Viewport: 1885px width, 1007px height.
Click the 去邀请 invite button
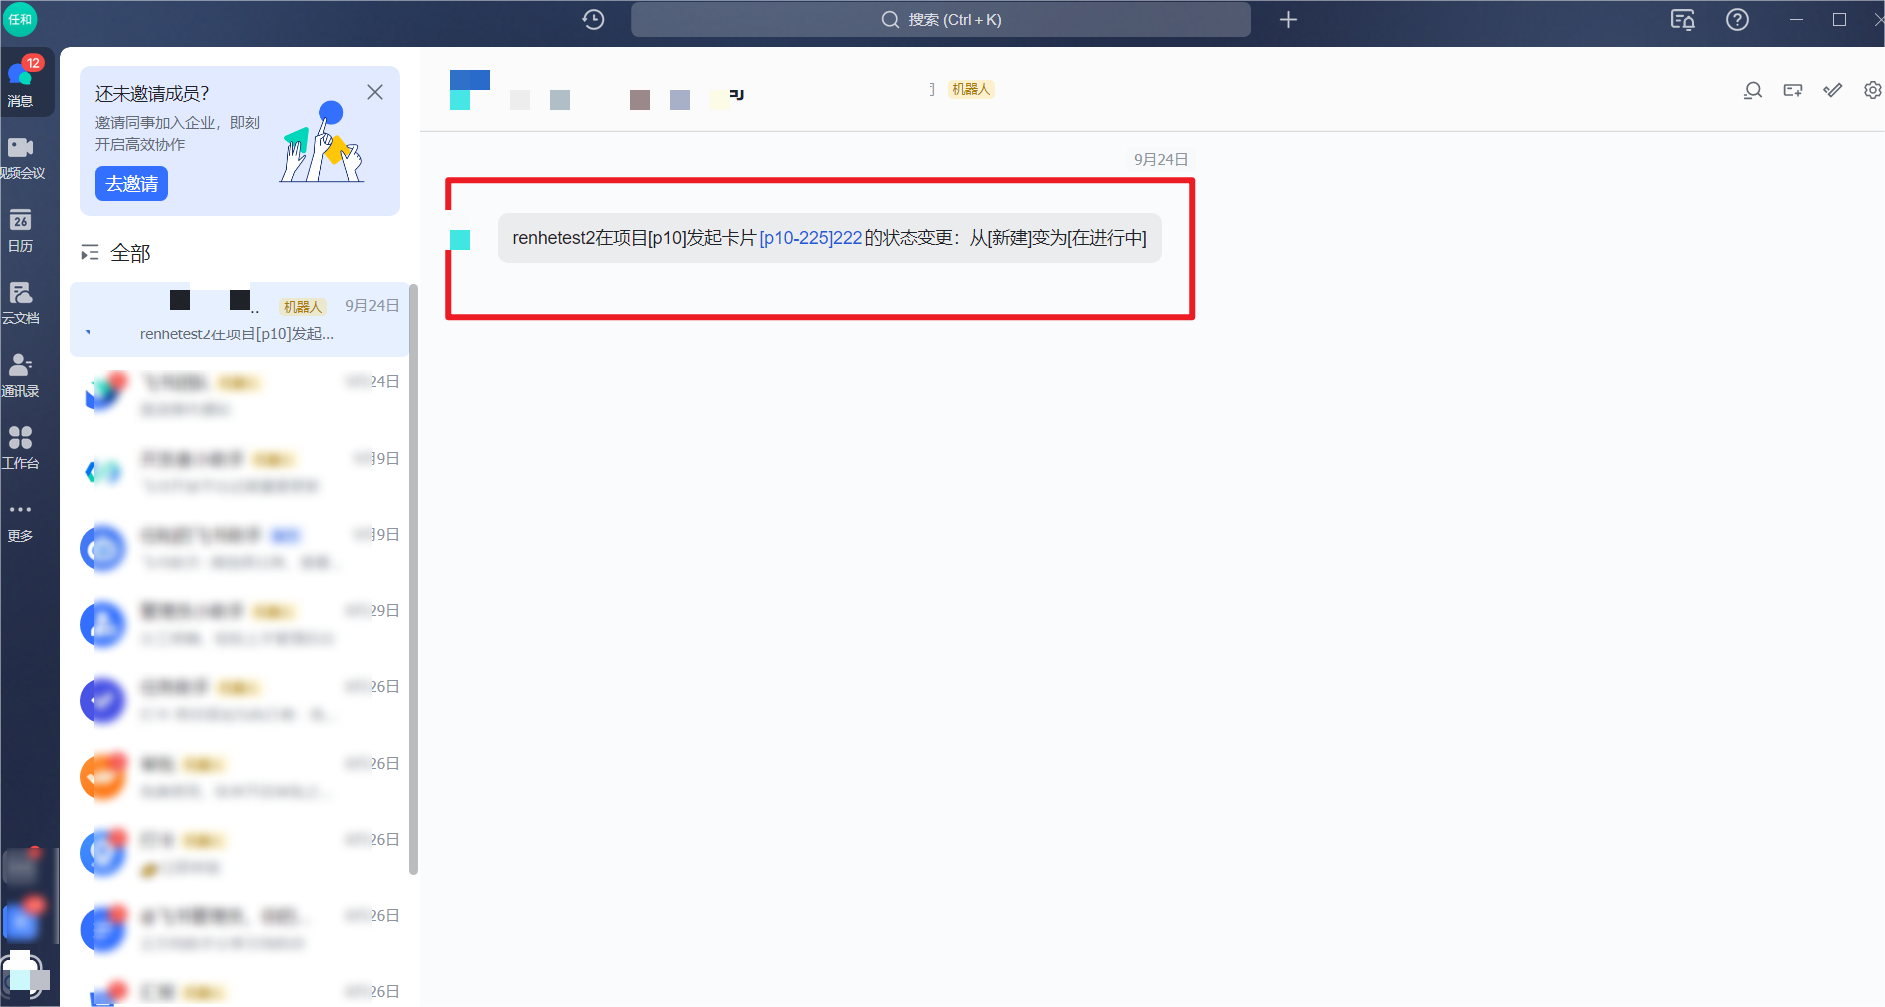[131, 184]
